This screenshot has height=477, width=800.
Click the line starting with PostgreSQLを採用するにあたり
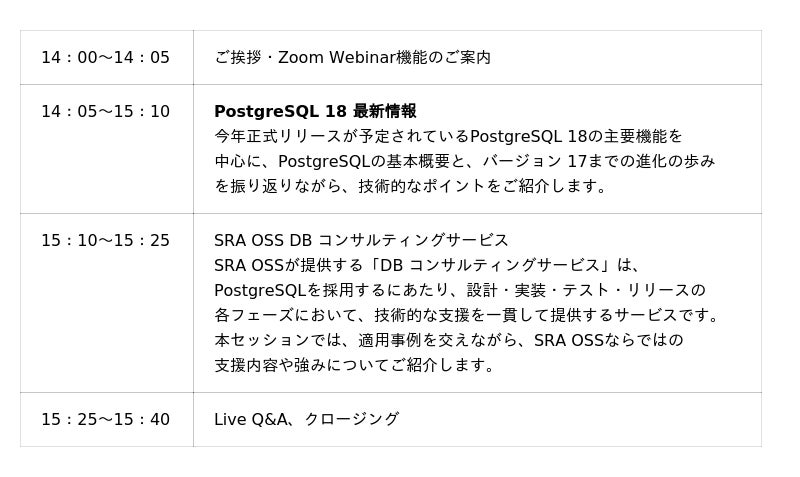(x=459, y=290)
